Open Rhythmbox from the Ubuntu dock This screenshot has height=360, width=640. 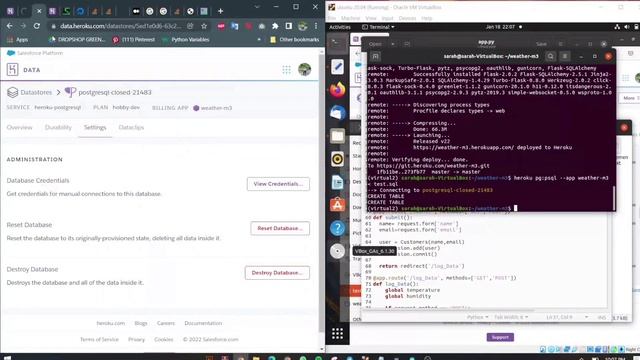click(x=338, y=159)
